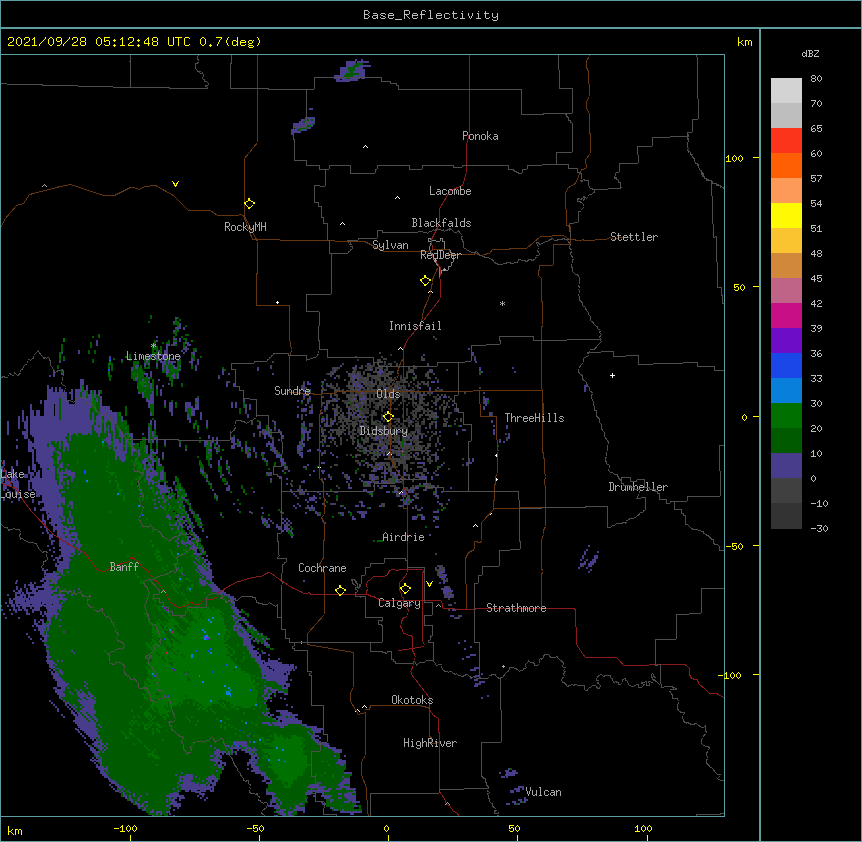Click the 80 value on dBZ legend
Screen dimensions: 862x842
coord(816,79)
